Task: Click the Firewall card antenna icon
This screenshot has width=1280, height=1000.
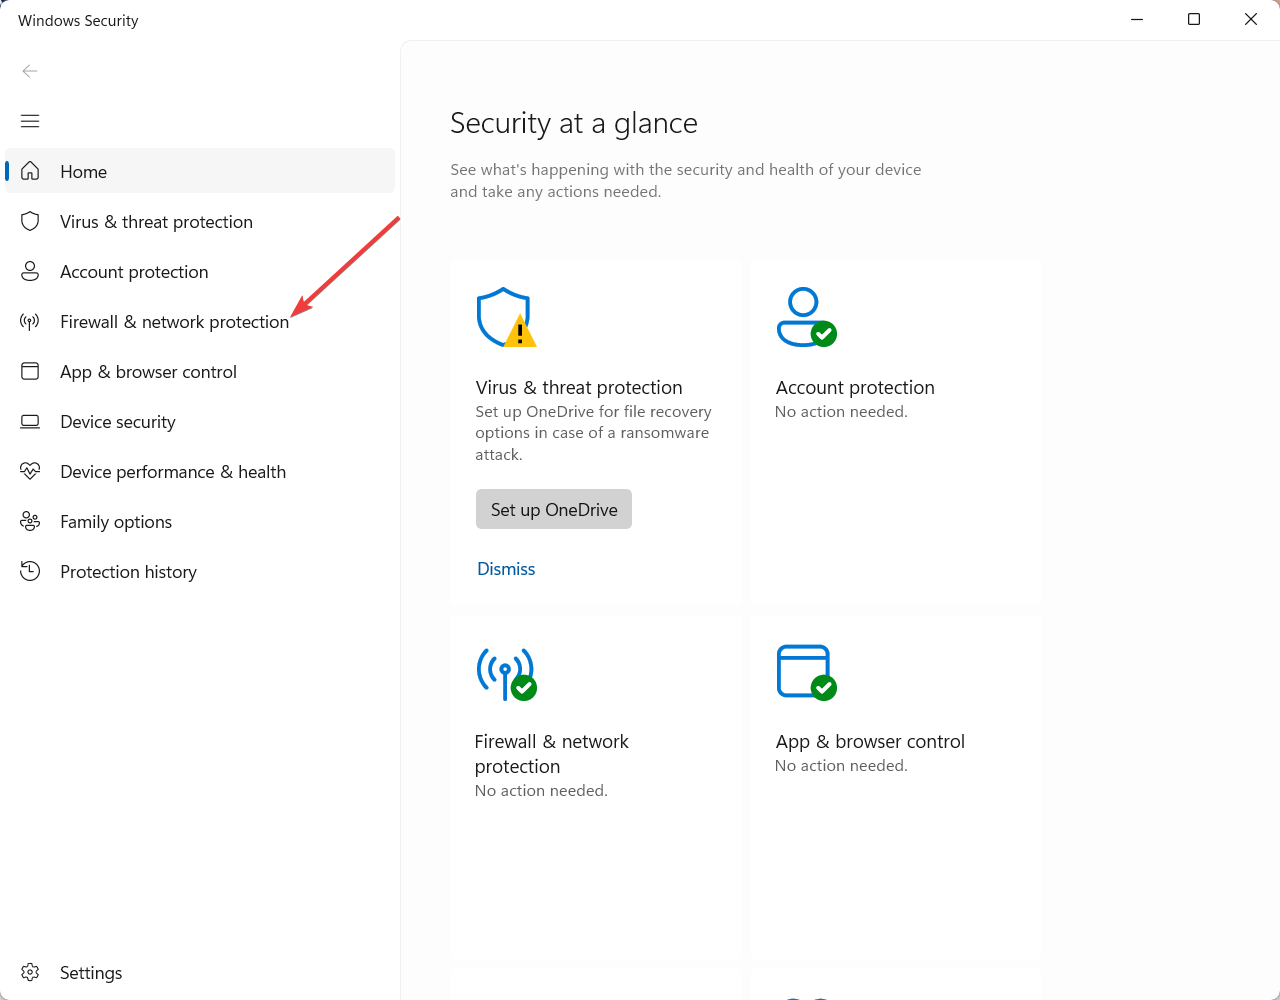Action: [x=506, y=672]
